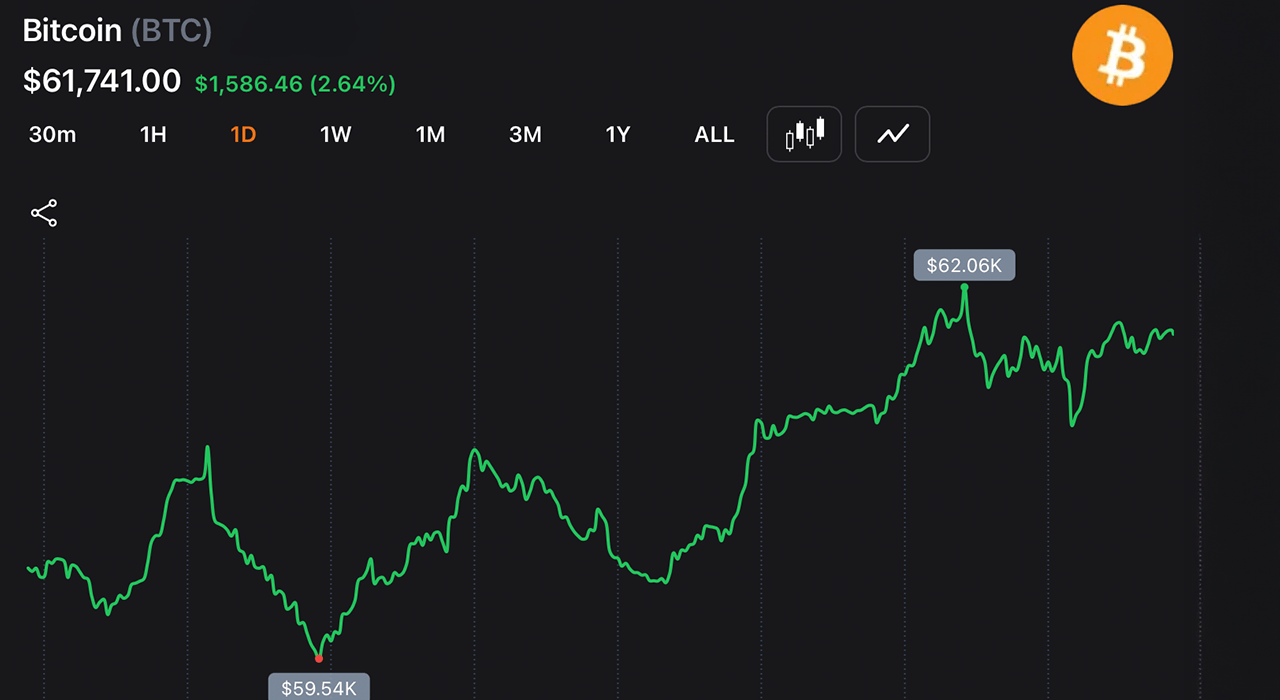Click the $61,741.00 current price
Viewport: 1280px width, 700px height.
point(102,81)
